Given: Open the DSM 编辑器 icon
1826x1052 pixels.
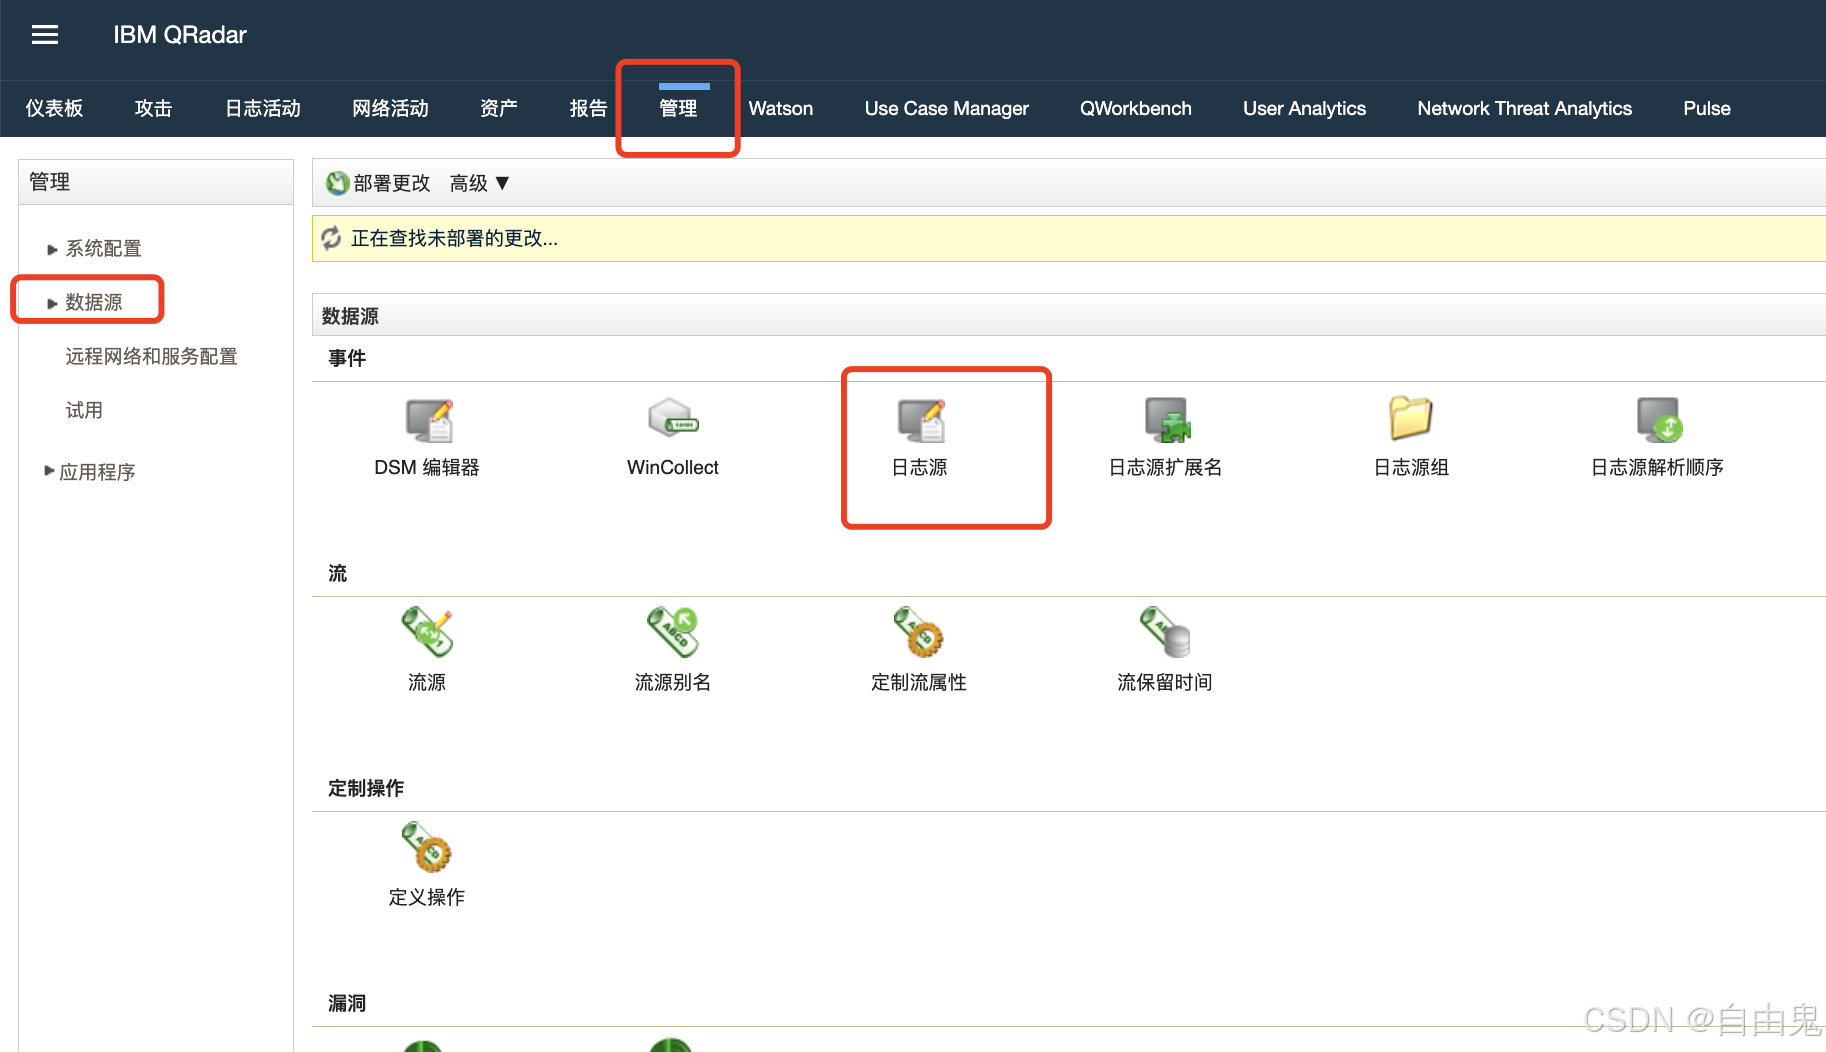Looking at the screenshot, I should click(x=429, y=420).
